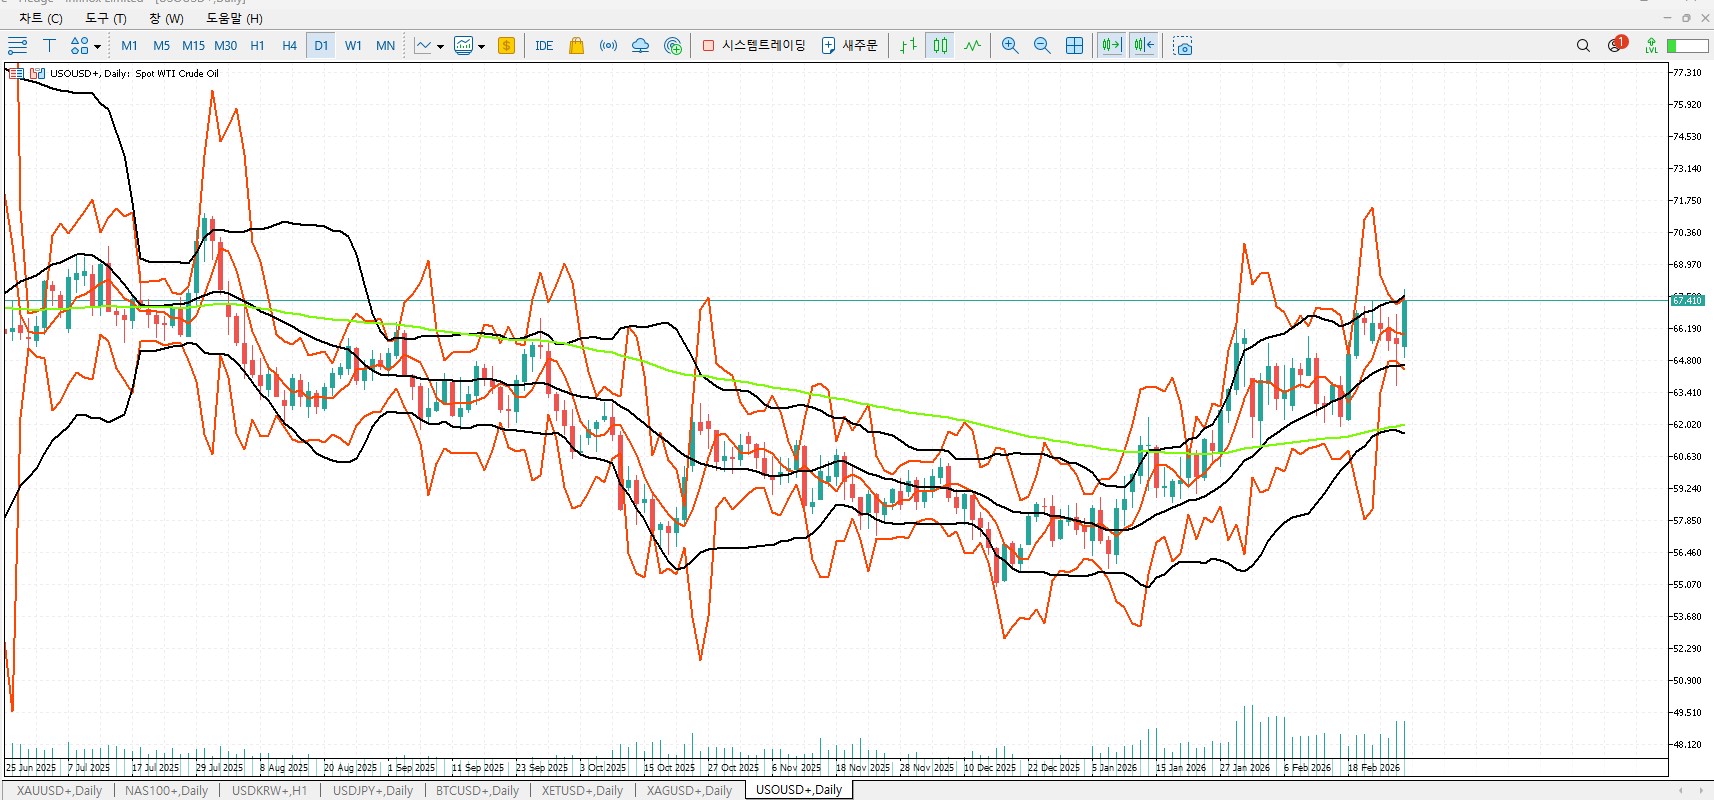Switch chart to M1 timeframe

tap(129, 45)
